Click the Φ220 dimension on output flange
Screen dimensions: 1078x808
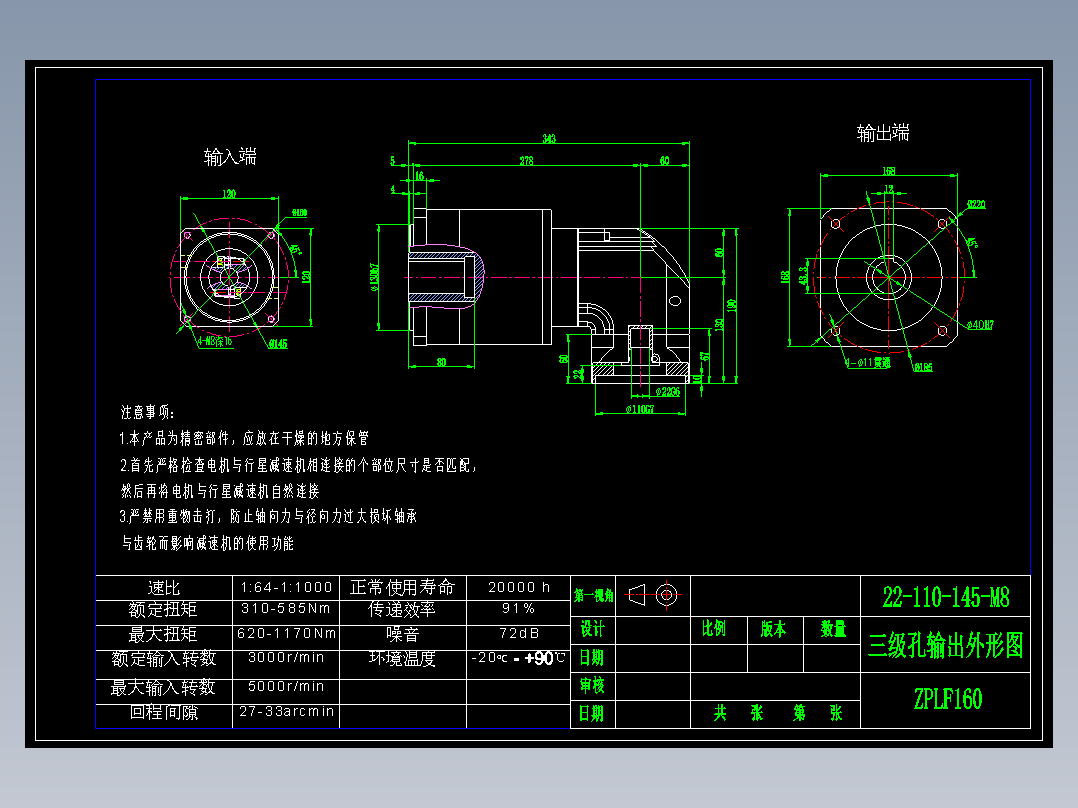[x=977, y=206]
